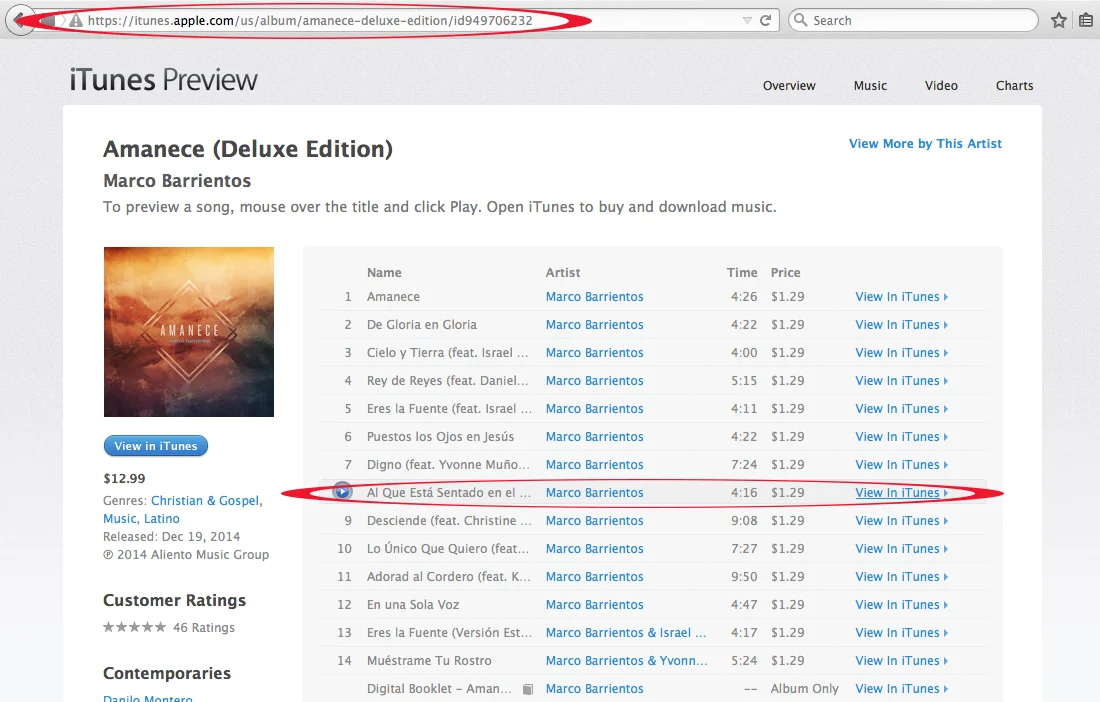This screenshot has width=1100, height=702.
Task: Click the 46 Ratings text
Action: coord(203,628)
